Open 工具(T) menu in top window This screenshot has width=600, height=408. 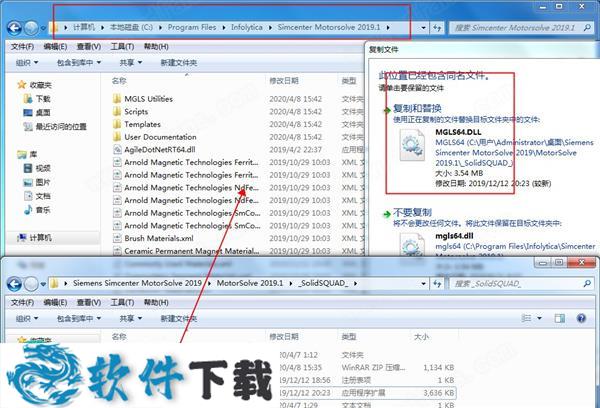tap(122, 47)
